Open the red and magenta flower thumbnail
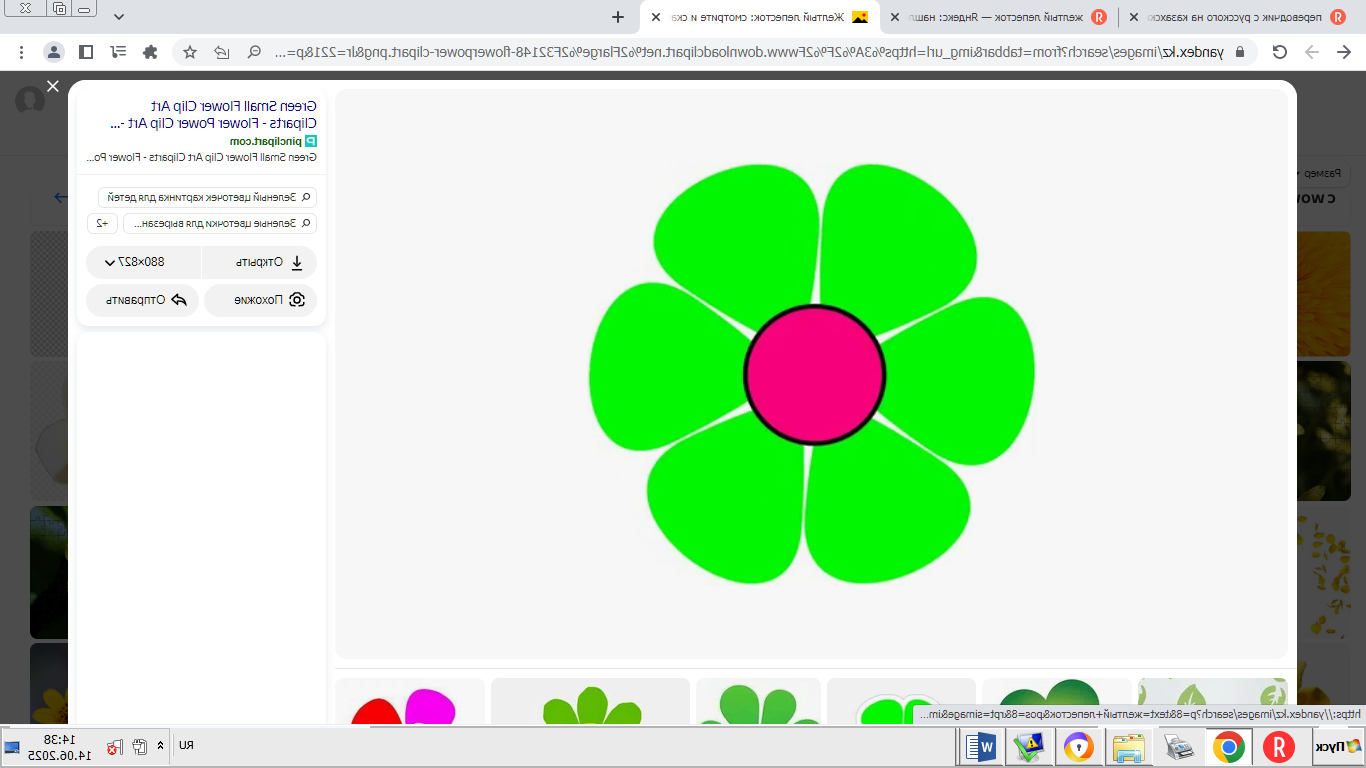1366x768 pixels. tap(410, 702)
